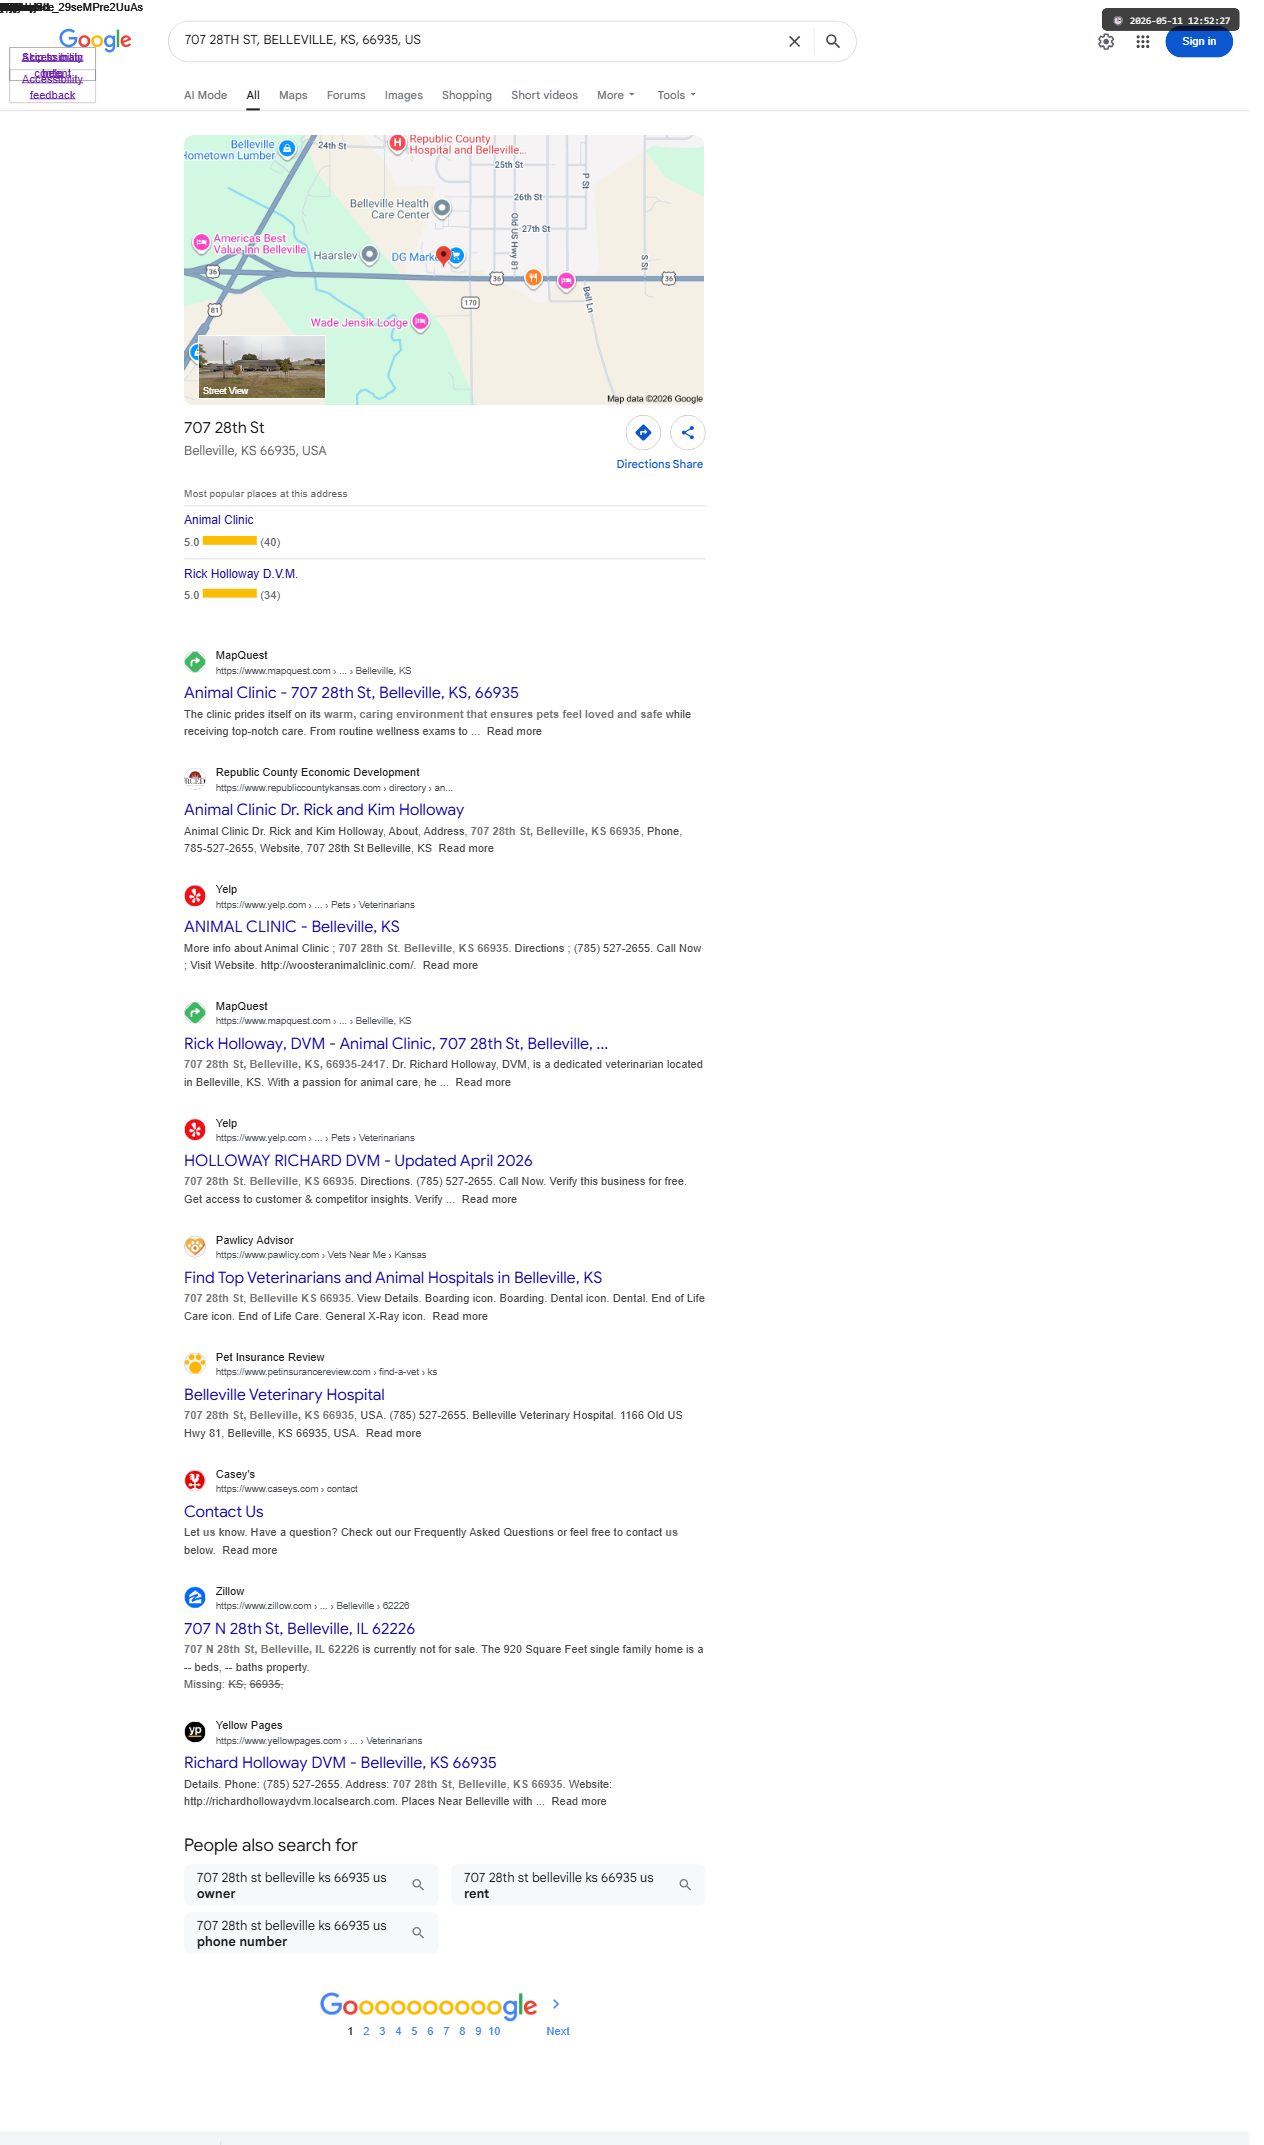Screen dimensions: 1264x2145
Task: Click Zillow favicon icon
Action: point(195,1597)
